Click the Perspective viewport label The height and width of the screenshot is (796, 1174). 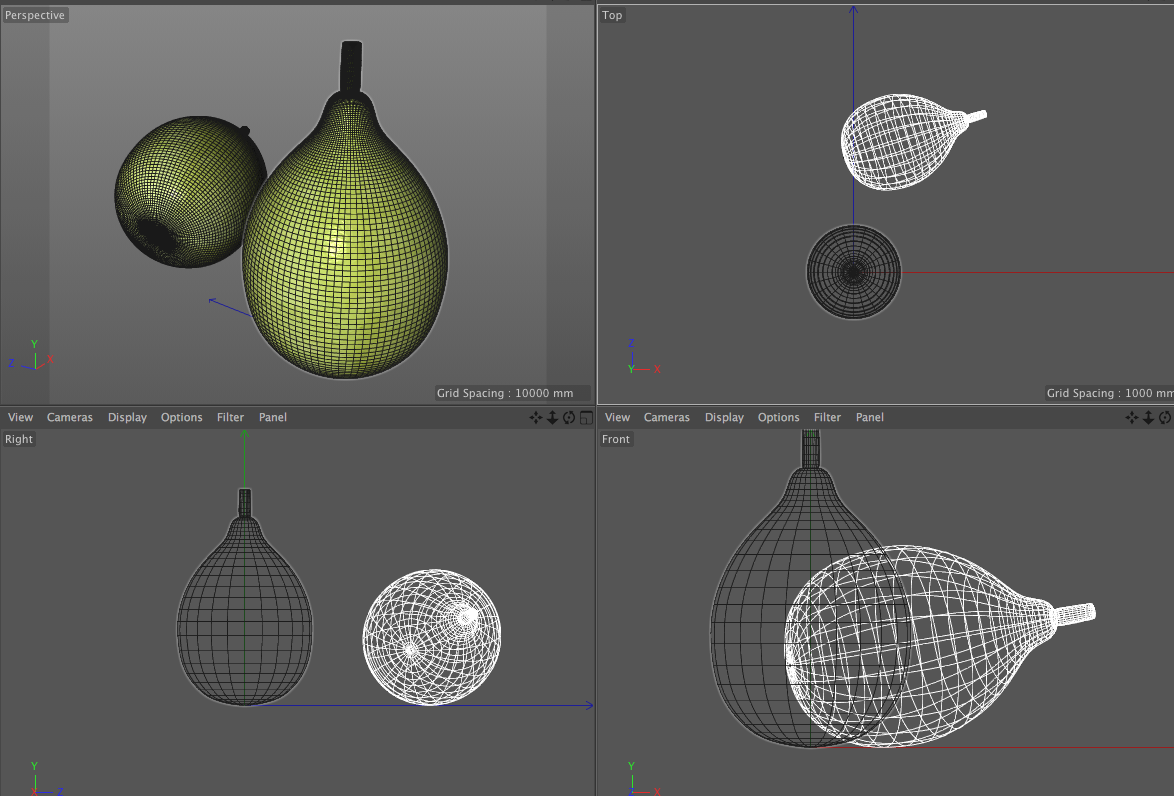(34, 15)
